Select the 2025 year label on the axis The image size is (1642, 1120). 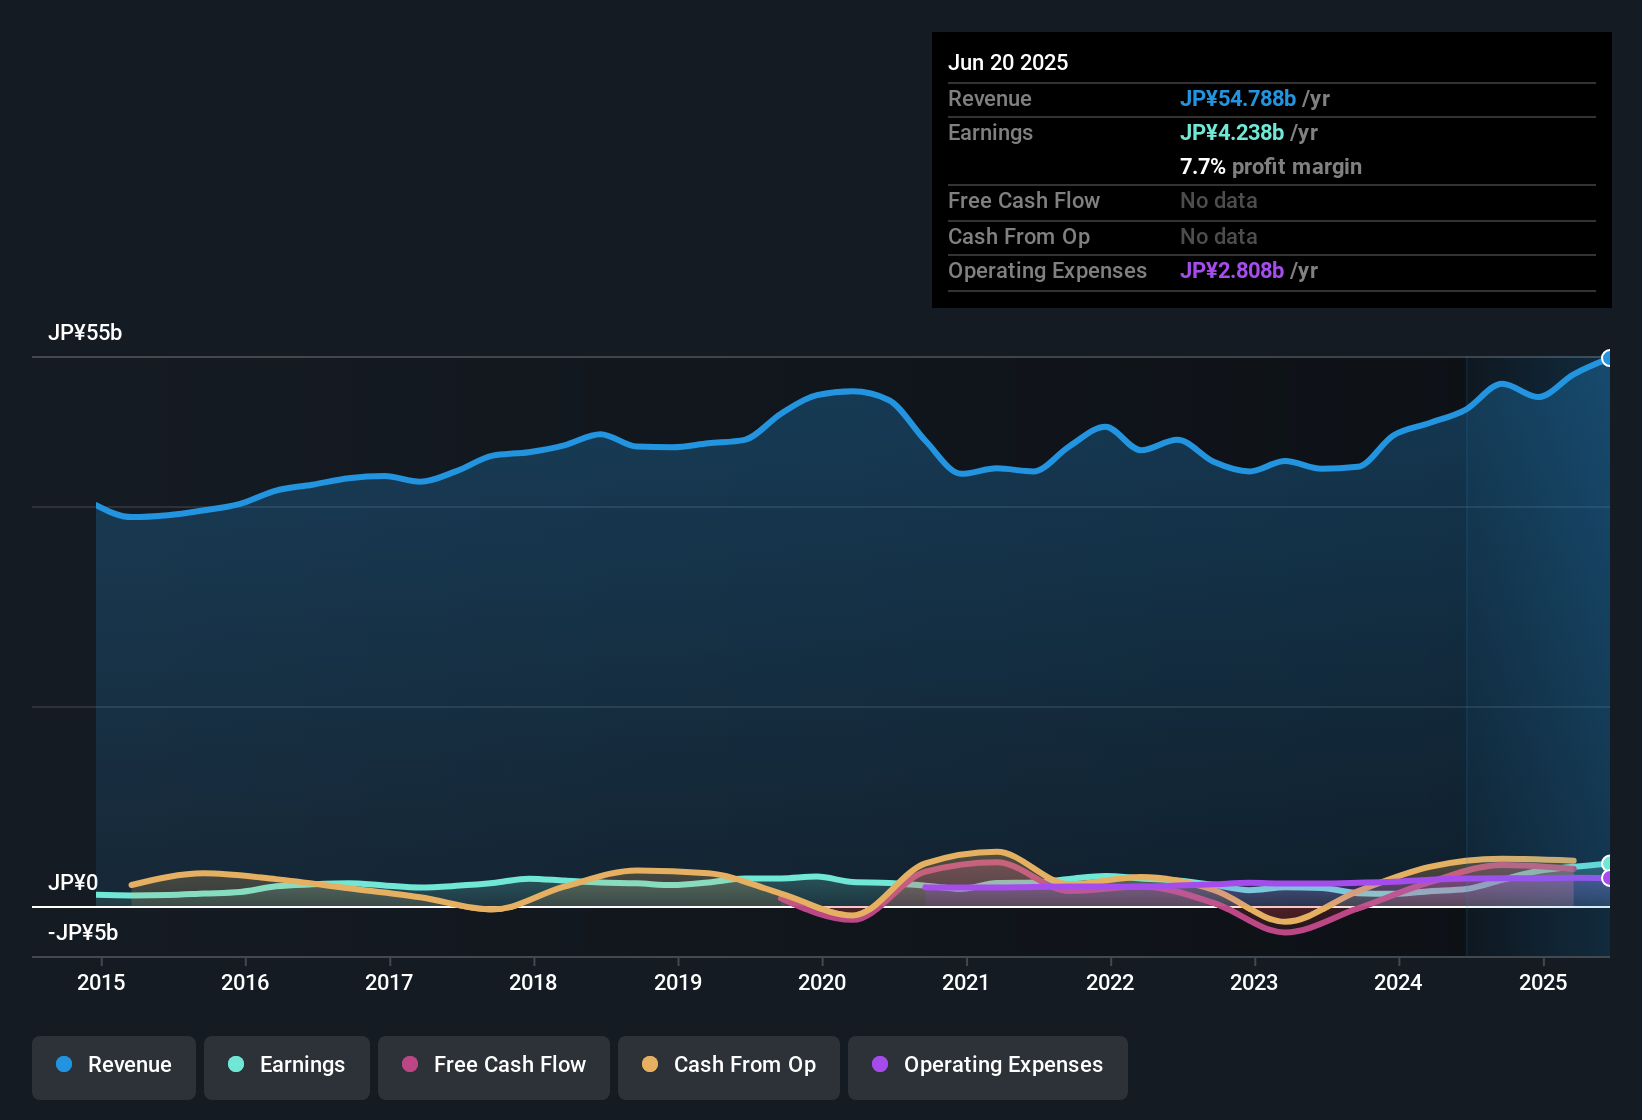[x=1543, y=983]
